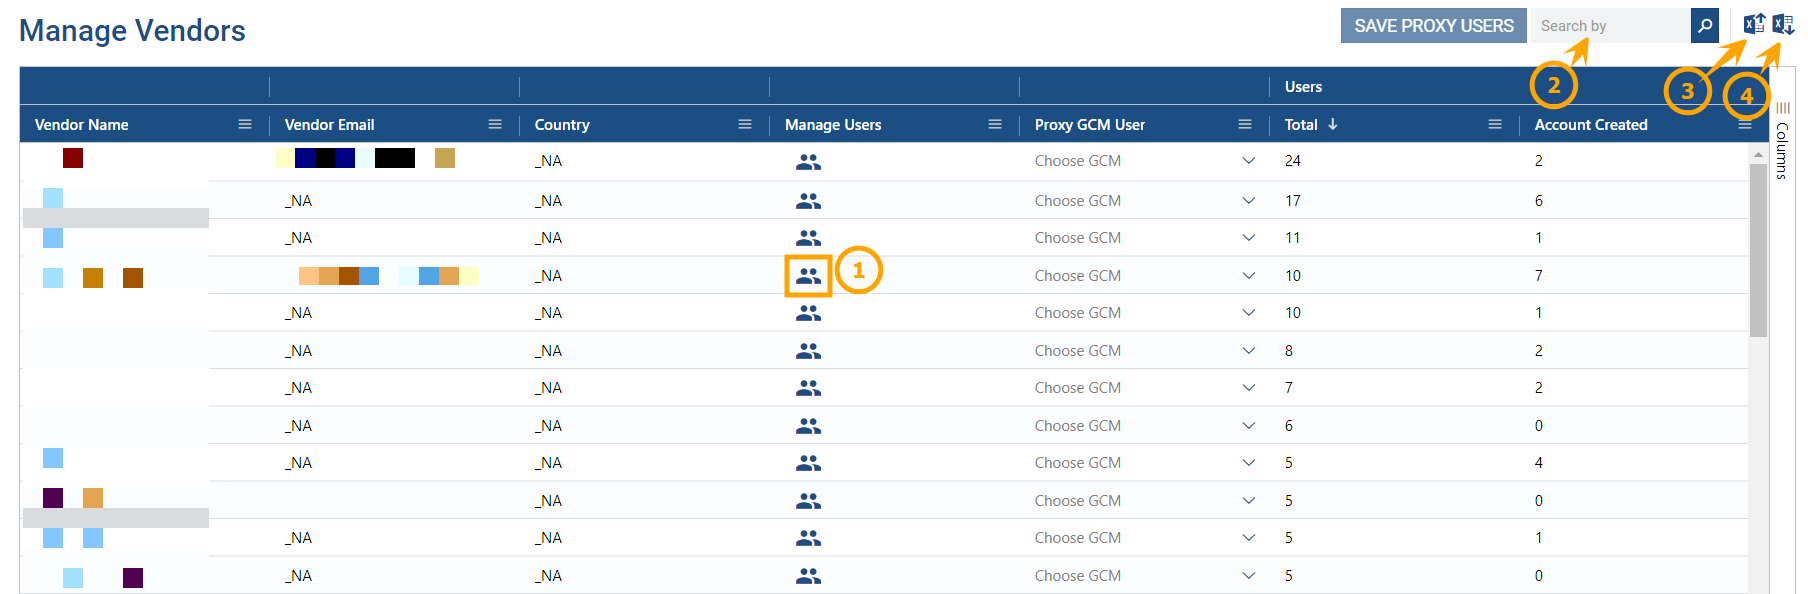Screen dimensions: 1808x594
Task: Open the Vendor Email column menu
Action: tap(495, 124)
